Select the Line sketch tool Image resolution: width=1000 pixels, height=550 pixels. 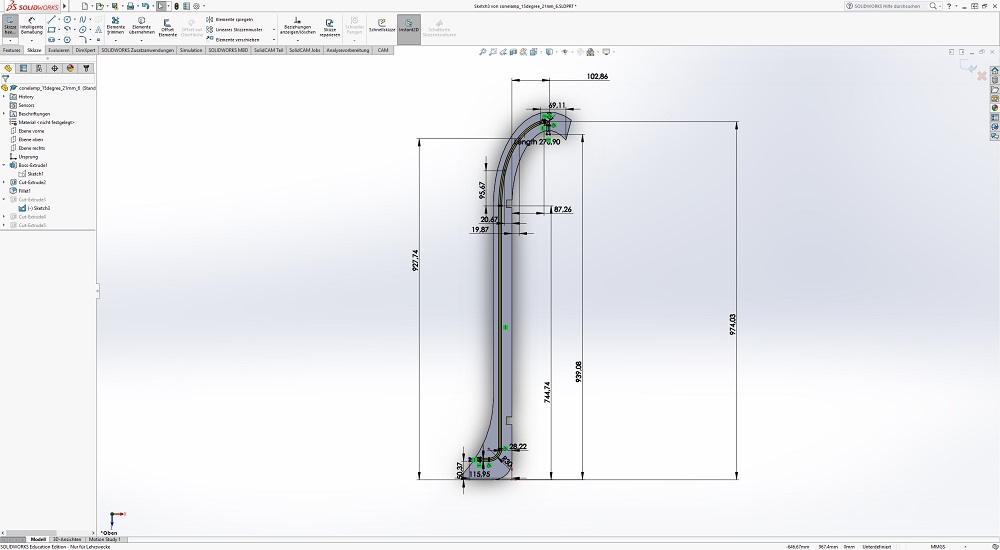tap(52, 20)
